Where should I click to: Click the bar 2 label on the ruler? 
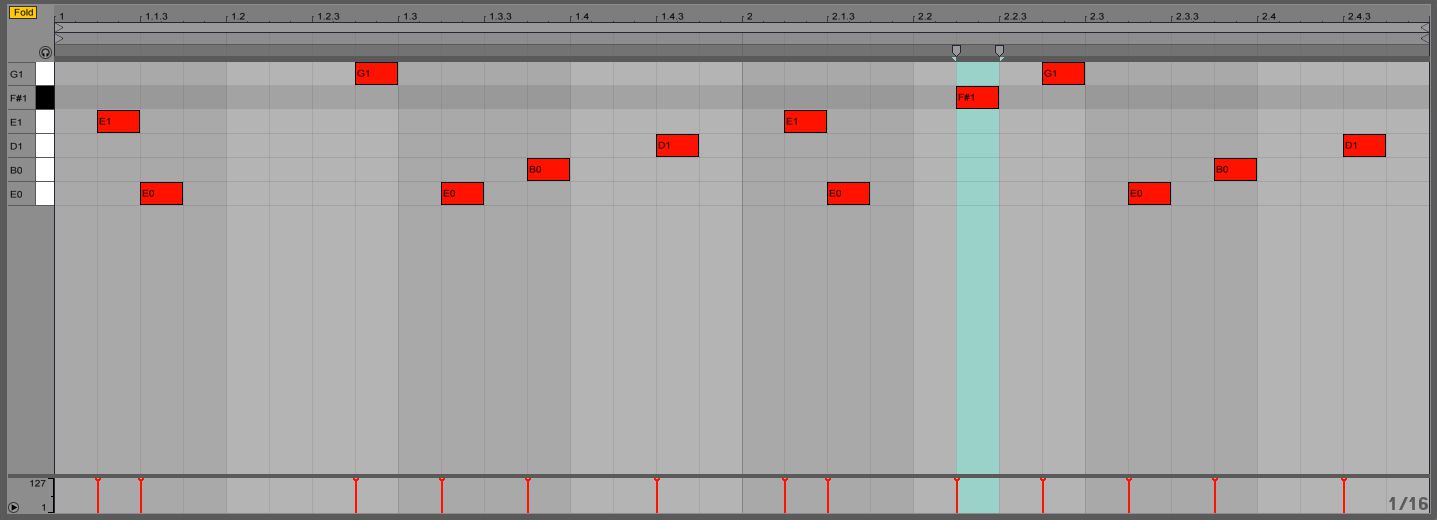coord(749,17)
